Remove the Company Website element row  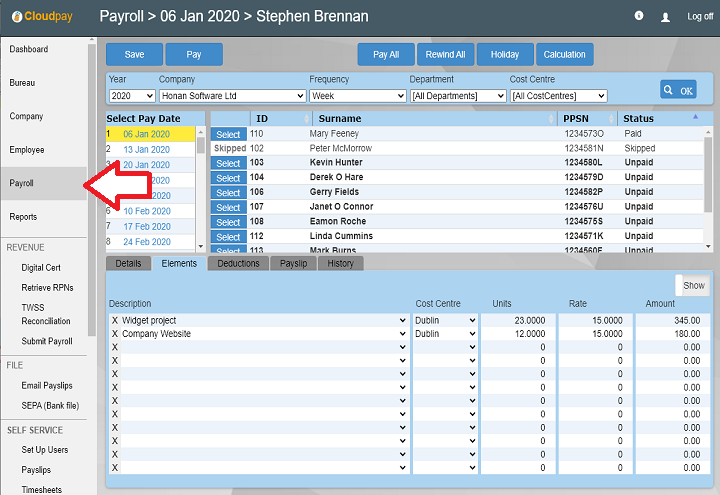click(114, 334)
